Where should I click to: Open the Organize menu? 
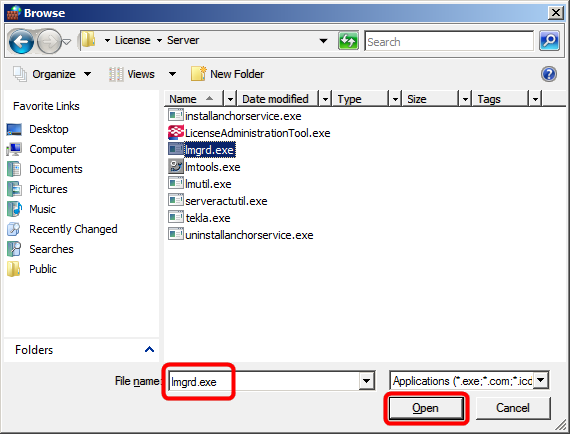[x=52, y=74]
